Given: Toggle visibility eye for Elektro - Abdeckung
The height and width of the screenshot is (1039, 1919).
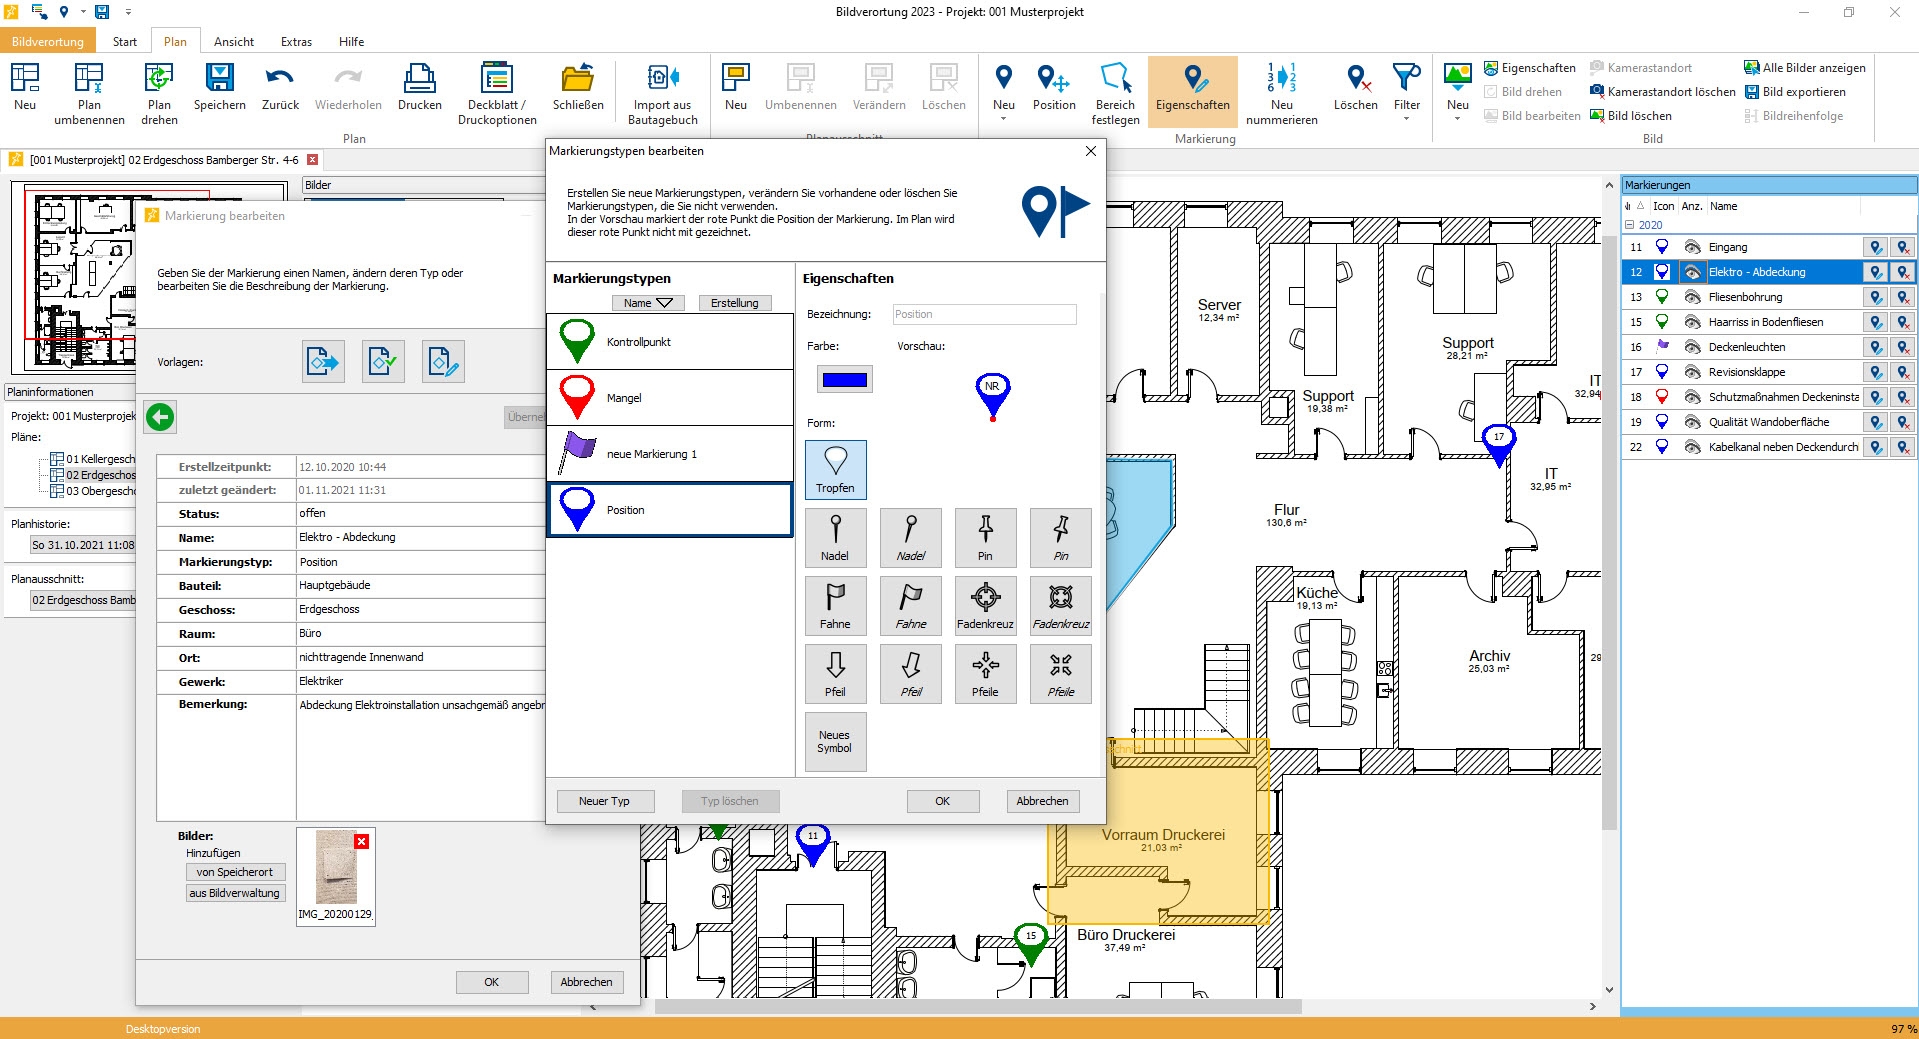Looking at the screenshot, I should 1692,272.
